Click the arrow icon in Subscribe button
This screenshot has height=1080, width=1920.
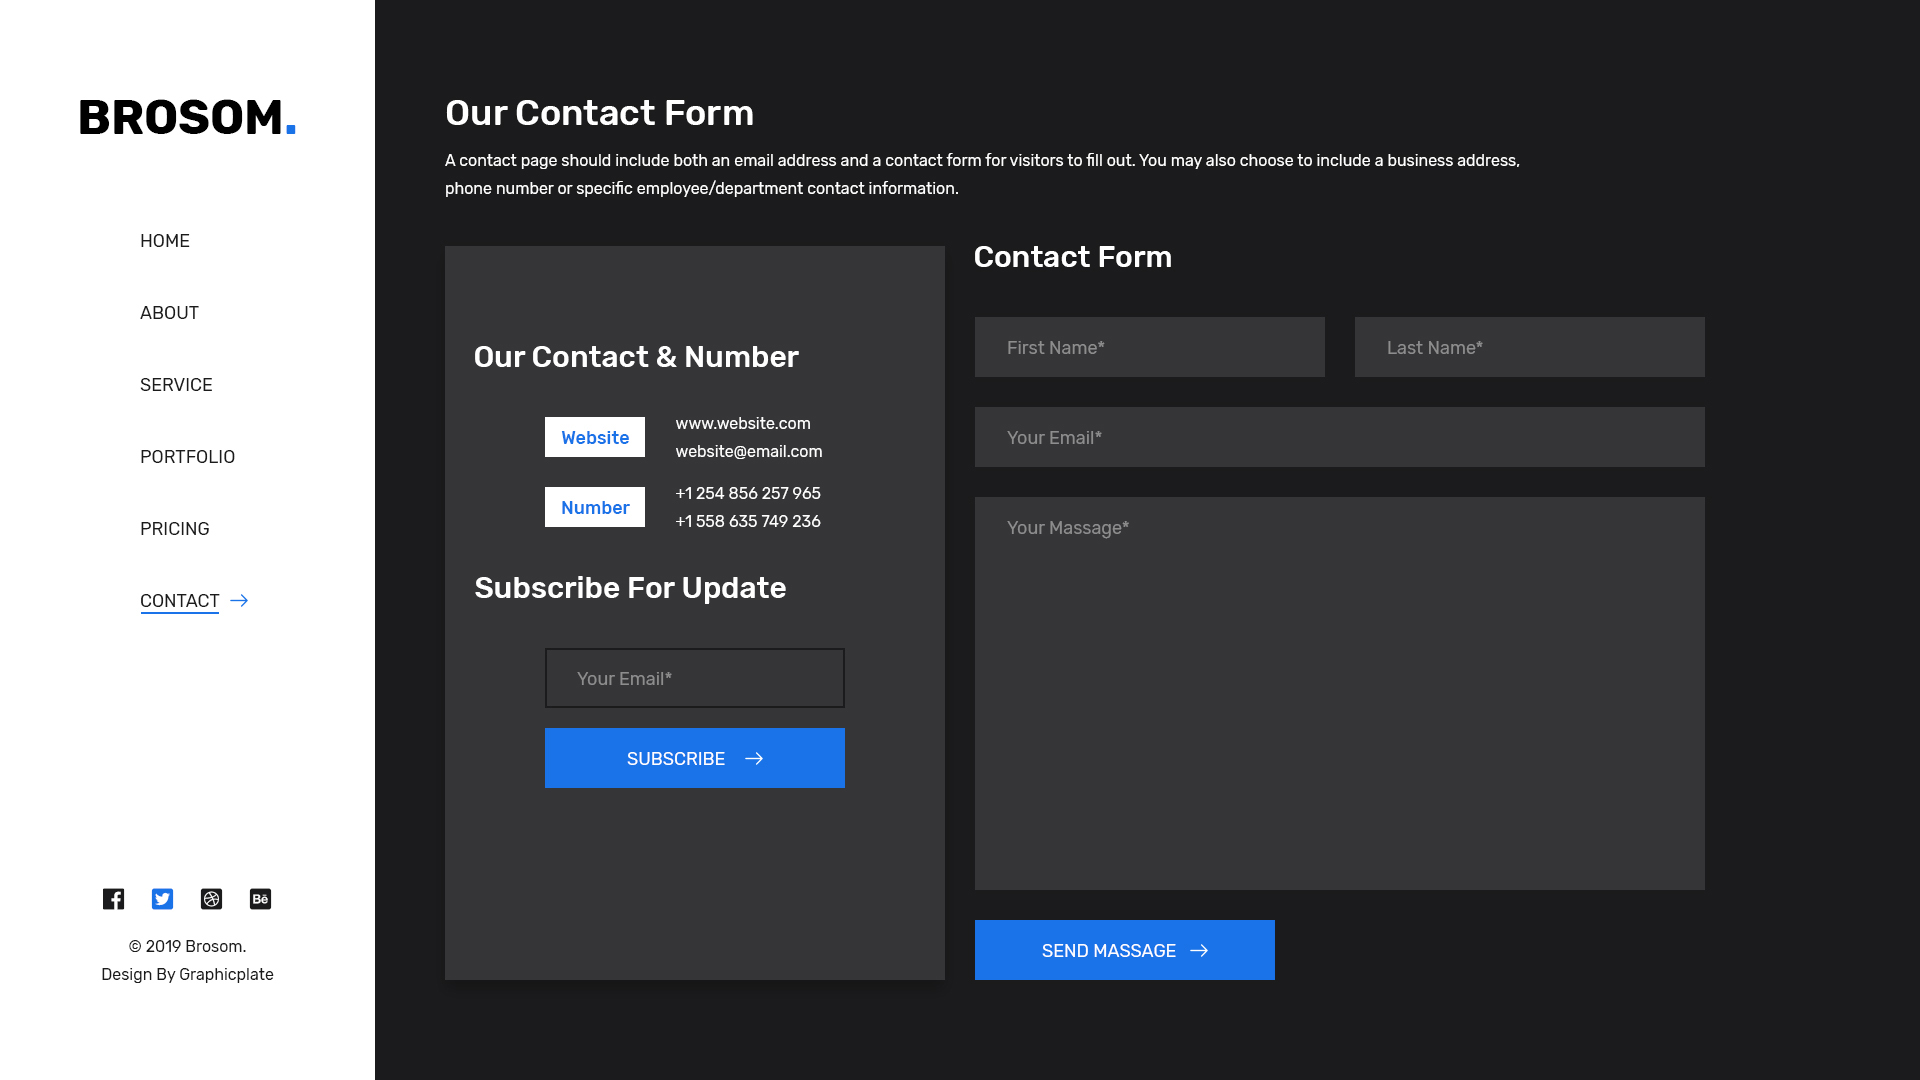(x=754, y=759)
